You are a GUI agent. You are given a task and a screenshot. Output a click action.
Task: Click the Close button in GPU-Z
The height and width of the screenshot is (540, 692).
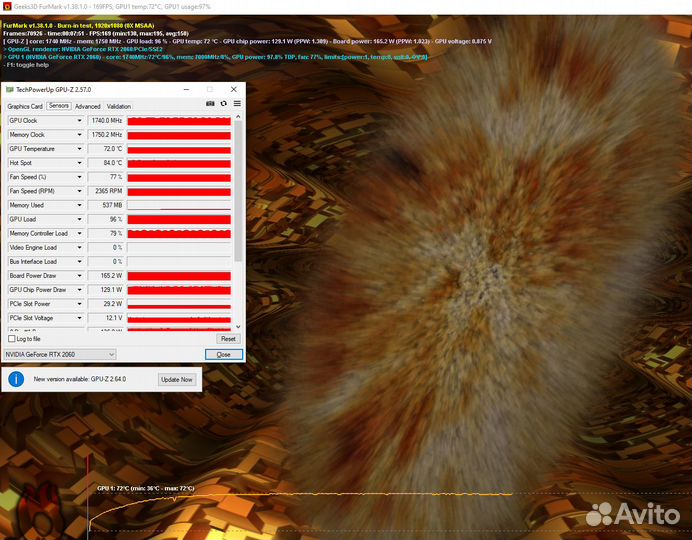(224, 354)
